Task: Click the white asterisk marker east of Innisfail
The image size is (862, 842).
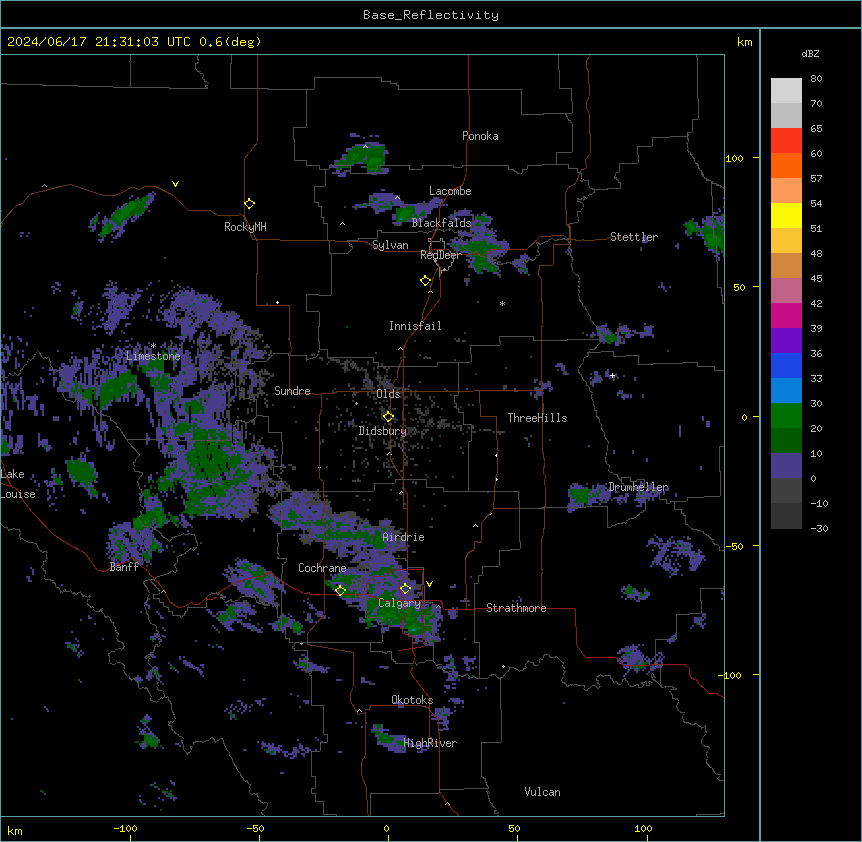Action: point(502,303)
